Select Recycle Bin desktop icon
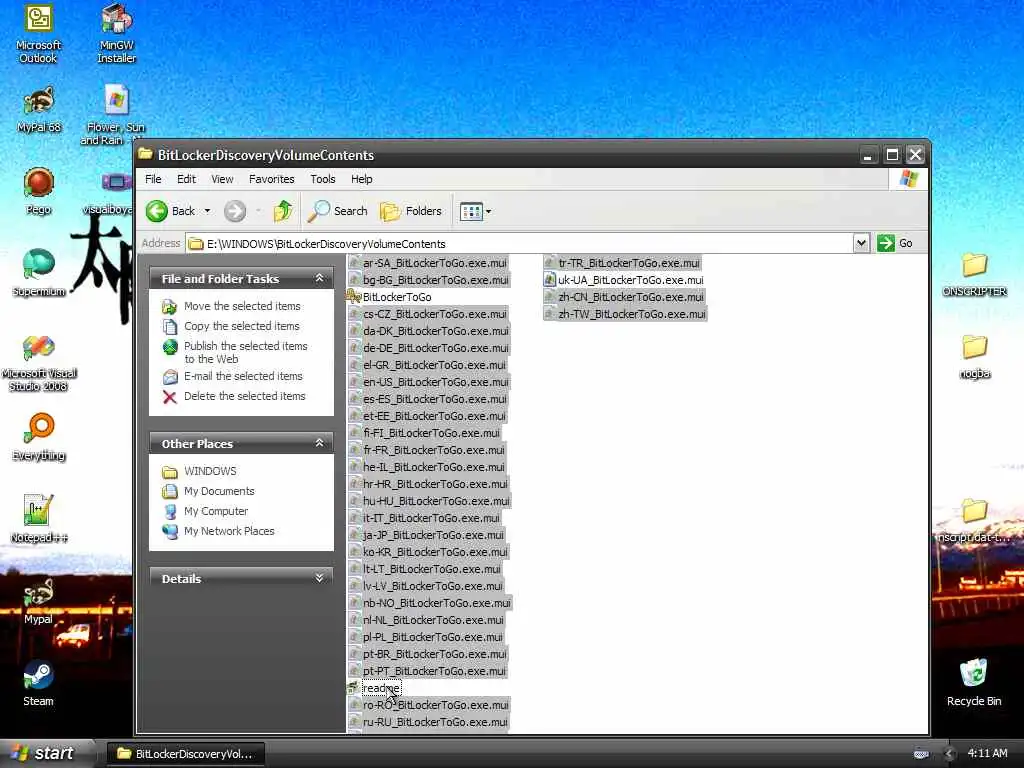This screenshot has width=1024, height=768. [x=974, y=683]
